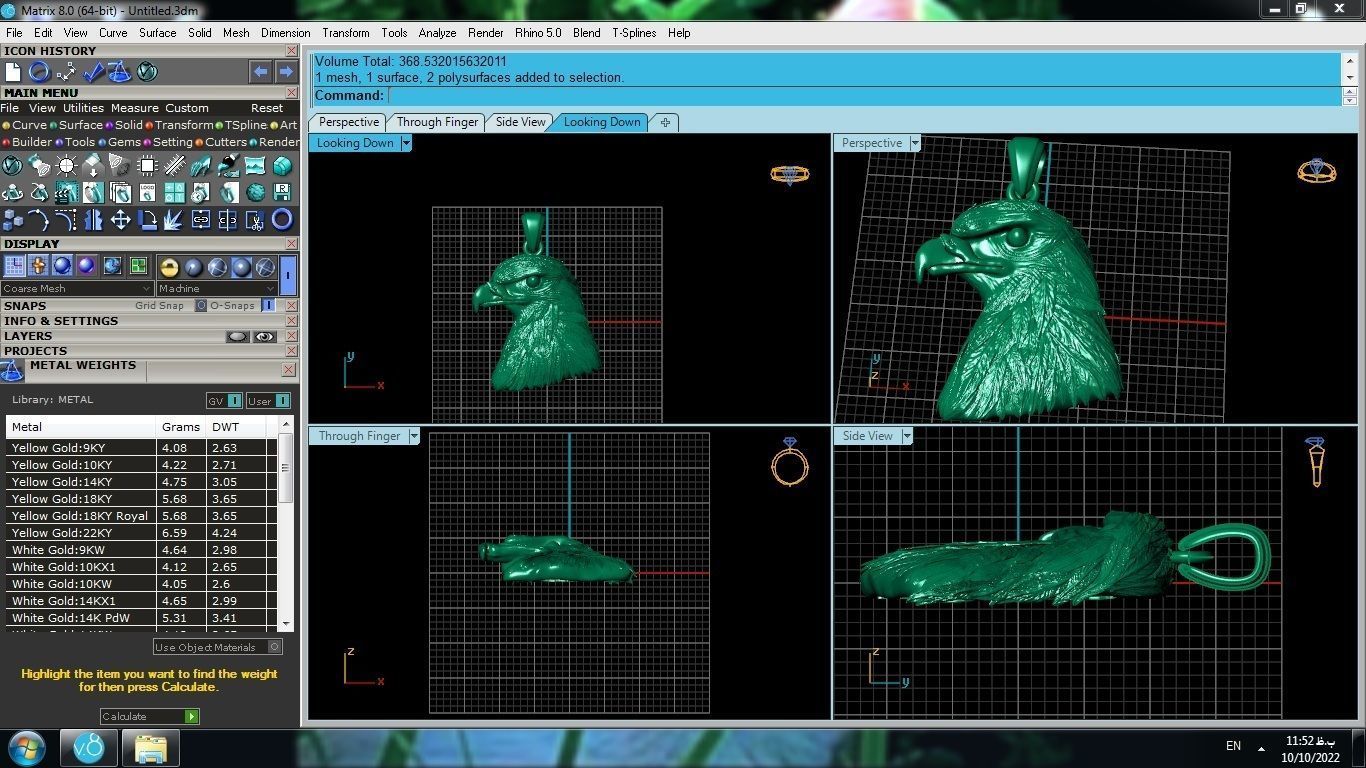Toggle the Grid Snap switch

tap(201, 306)
